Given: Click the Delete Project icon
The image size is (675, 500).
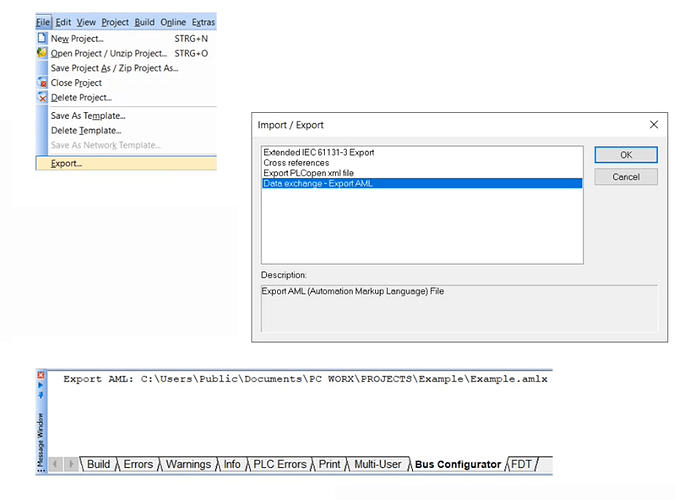Looking at the screenshot, I should tap(42, 98).
